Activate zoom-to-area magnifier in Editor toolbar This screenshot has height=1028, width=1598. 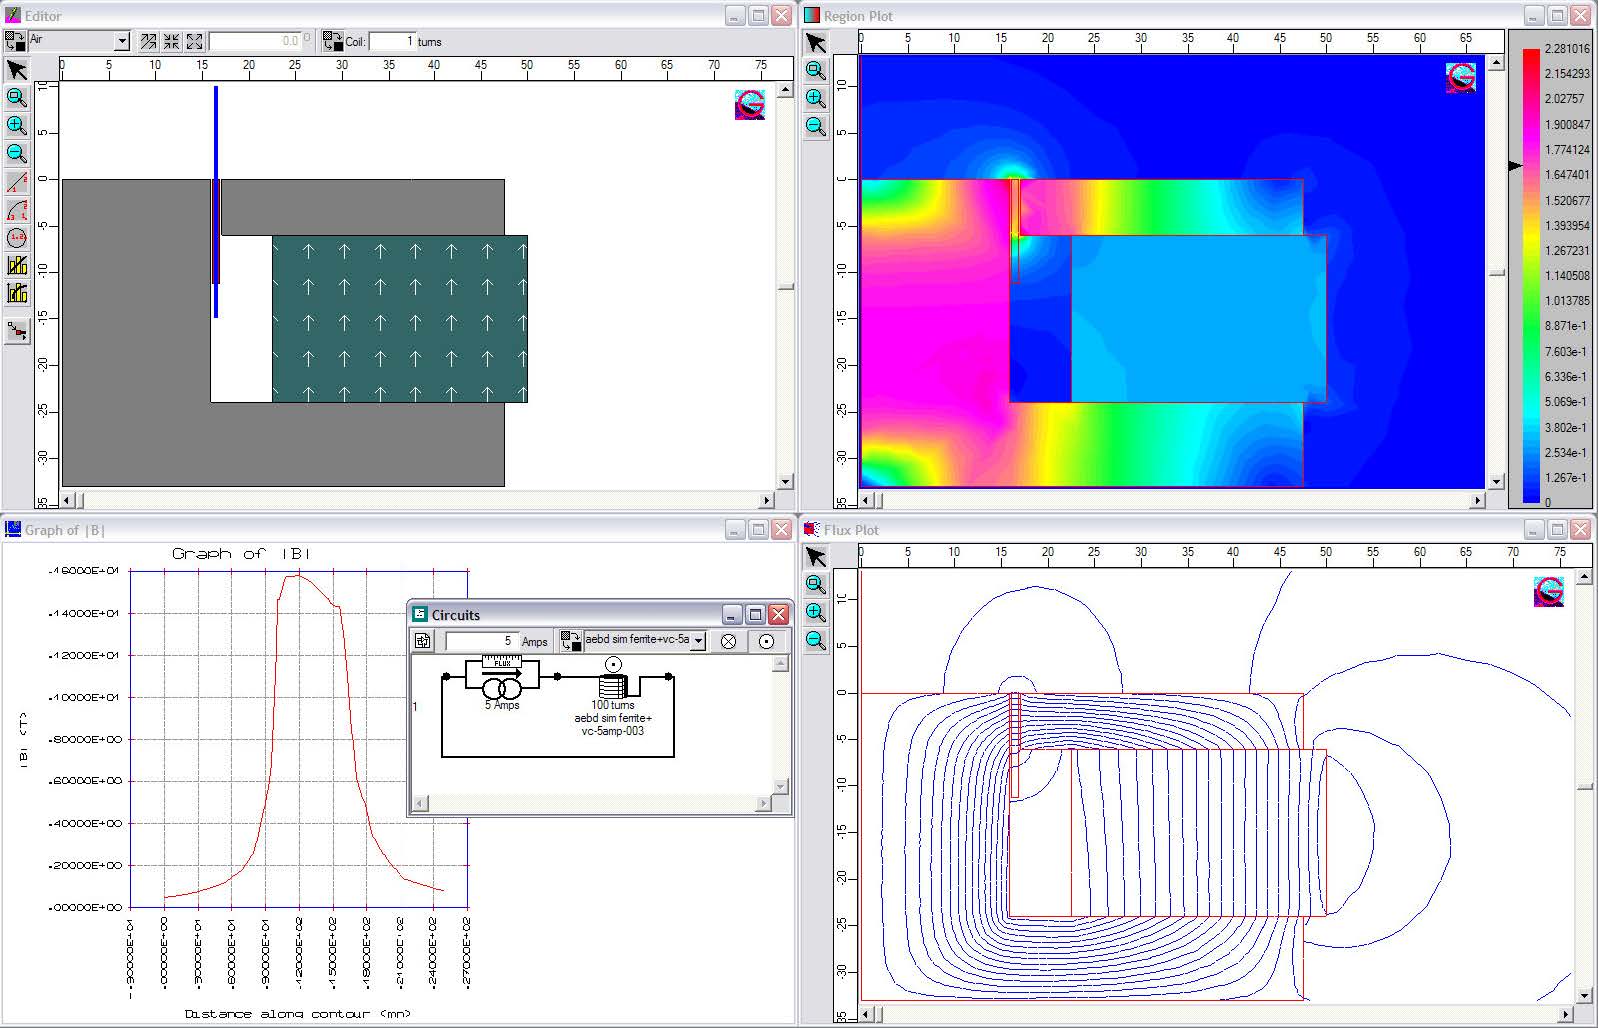[x=17, y=98]
